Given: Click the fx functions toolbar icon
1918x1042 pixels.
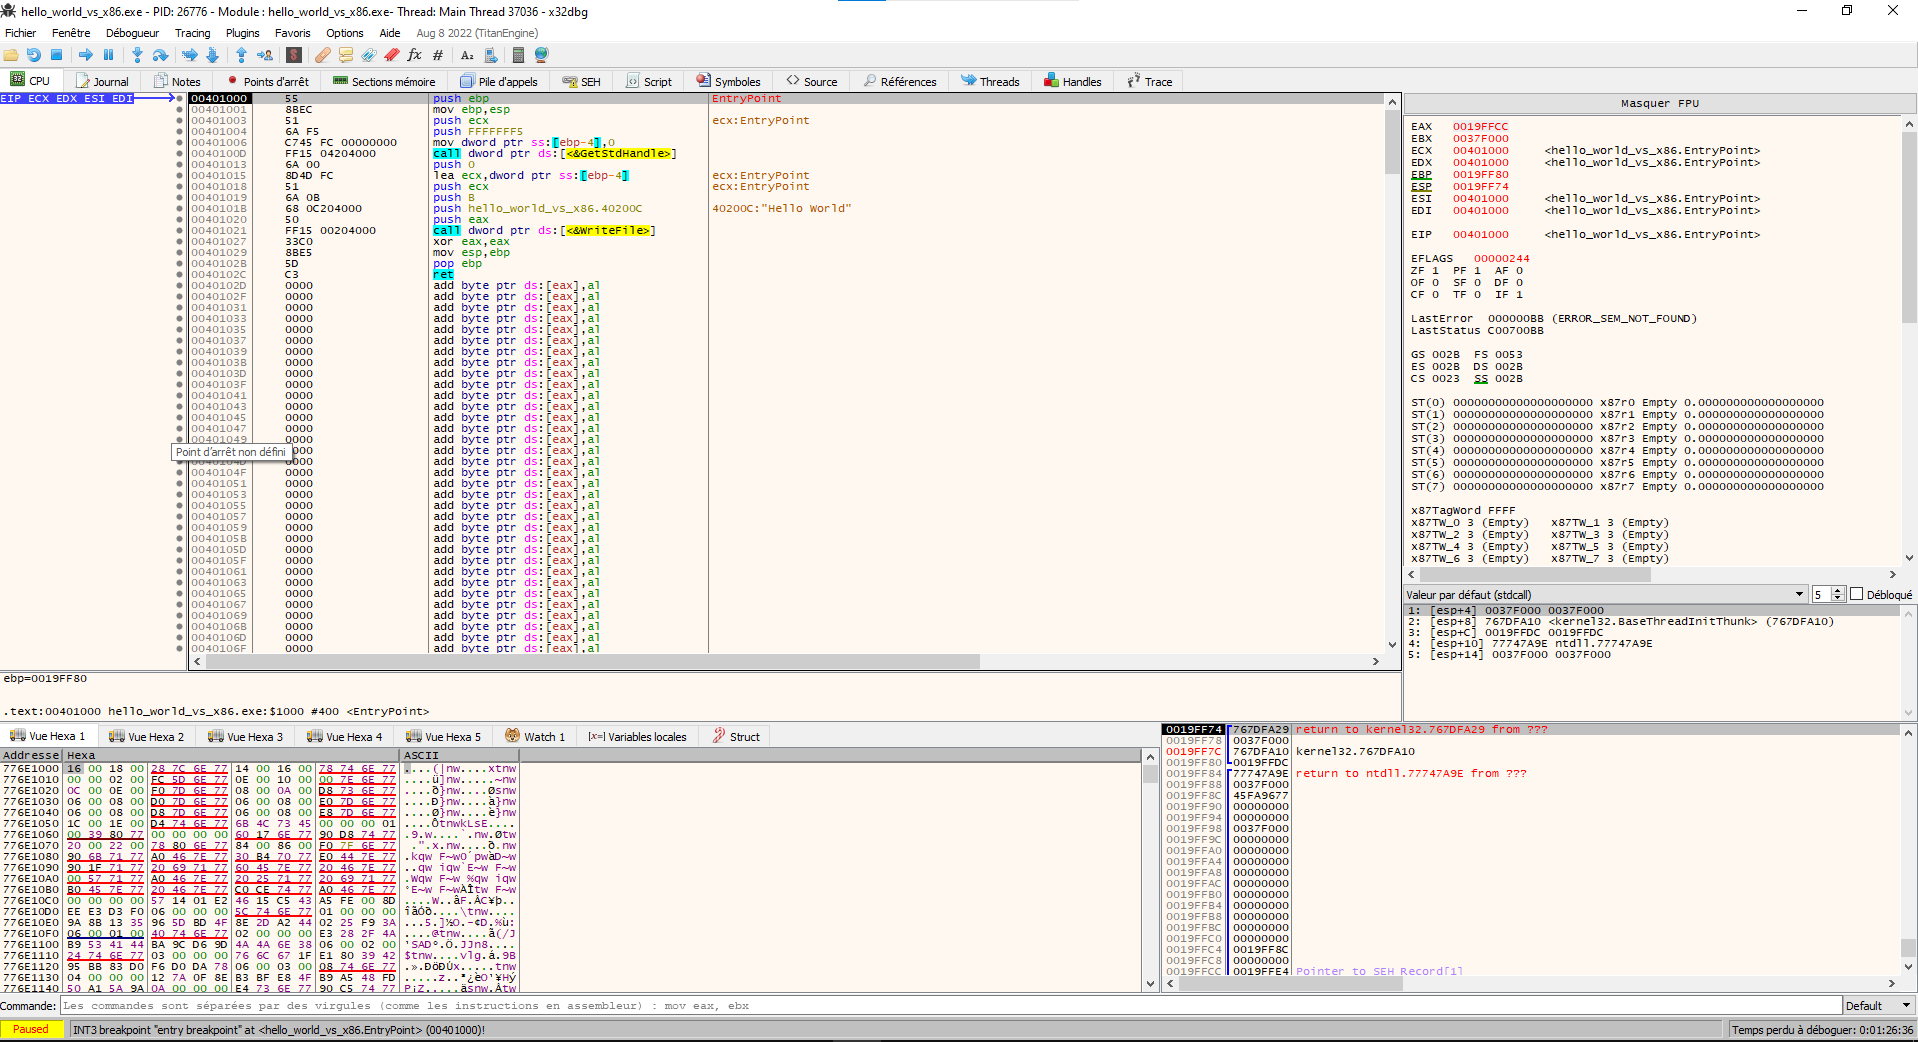Looking at the screenshot, I should 414,55.
